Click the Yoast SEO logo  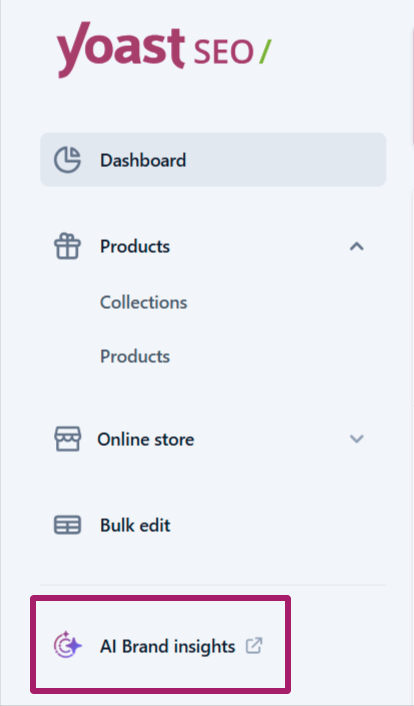(x=164, y=50)
